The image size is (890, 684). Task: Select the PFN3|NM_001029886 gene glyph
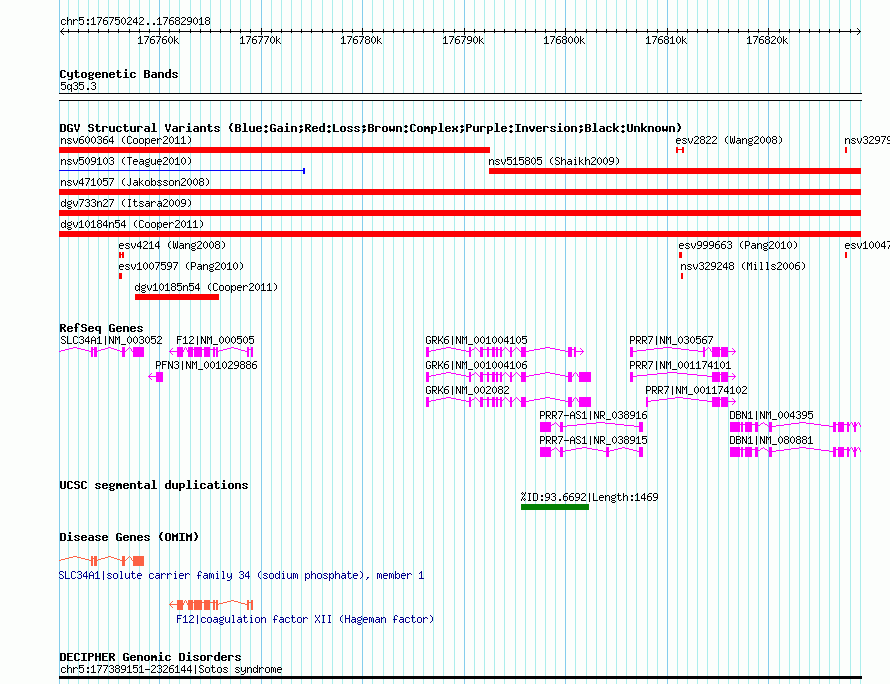[156, 377]
